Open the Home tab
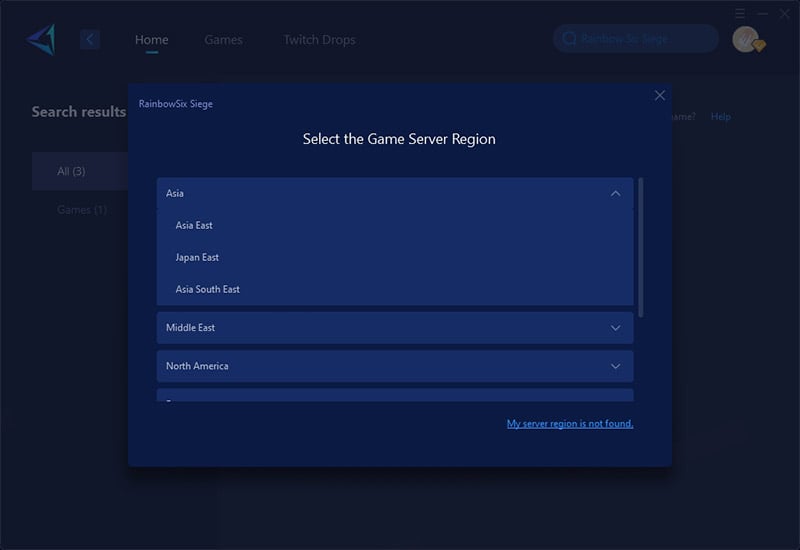 (152, 40)
